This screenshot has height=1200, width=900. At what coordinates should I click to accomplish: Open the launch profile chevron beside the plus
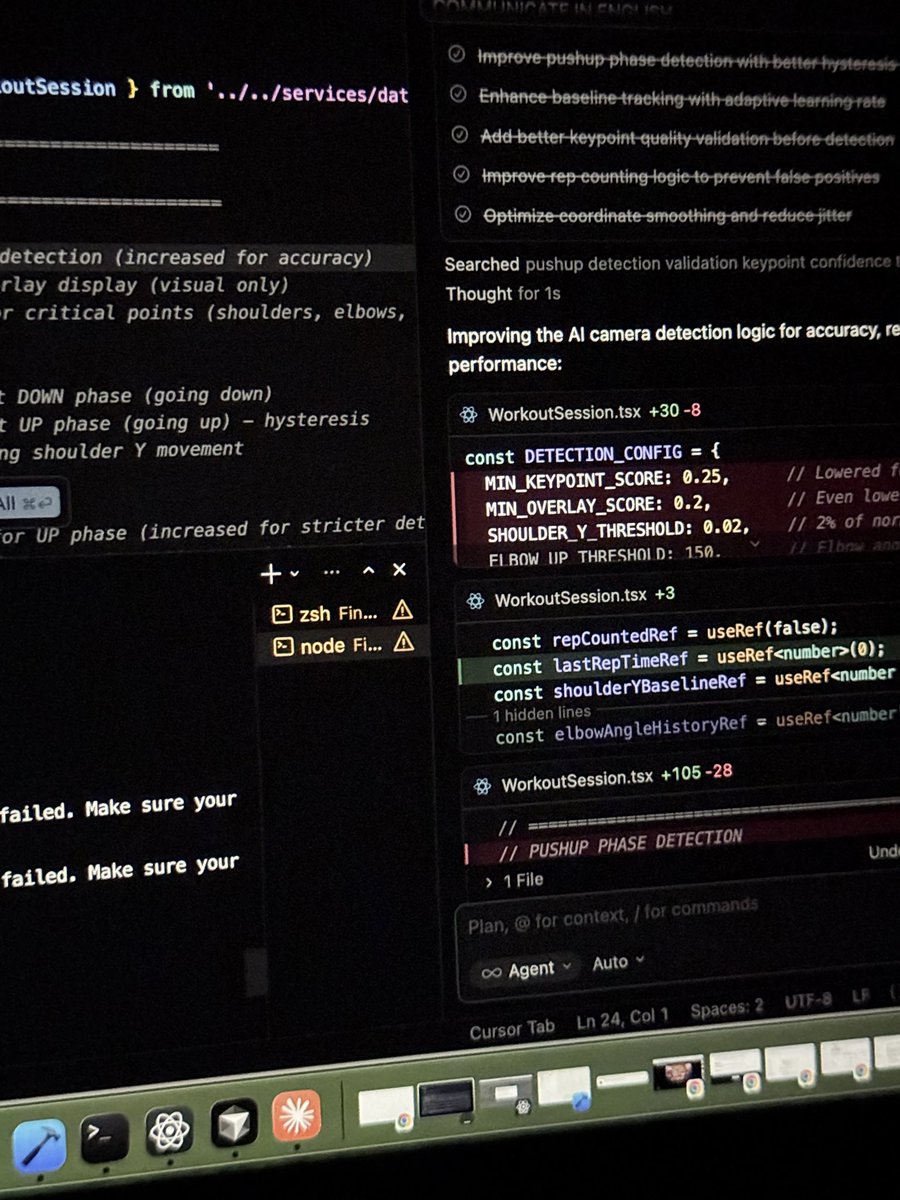tap(293, 574)
